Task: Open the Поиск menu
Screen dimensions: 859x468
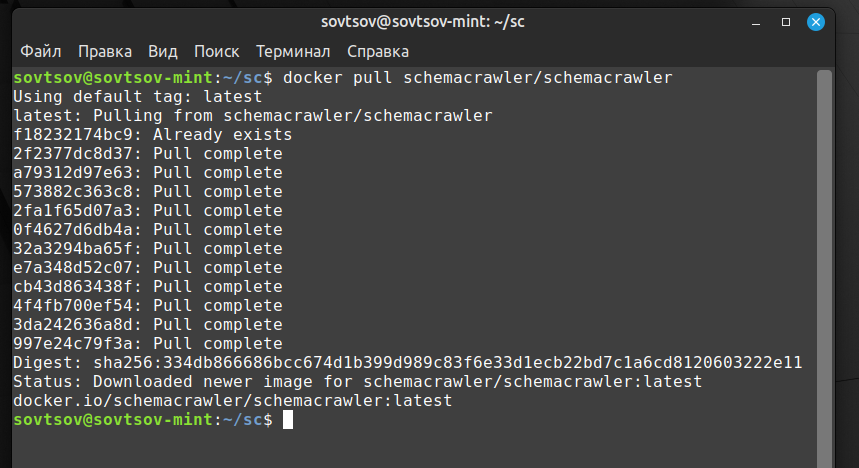Action: coord(216,52)
